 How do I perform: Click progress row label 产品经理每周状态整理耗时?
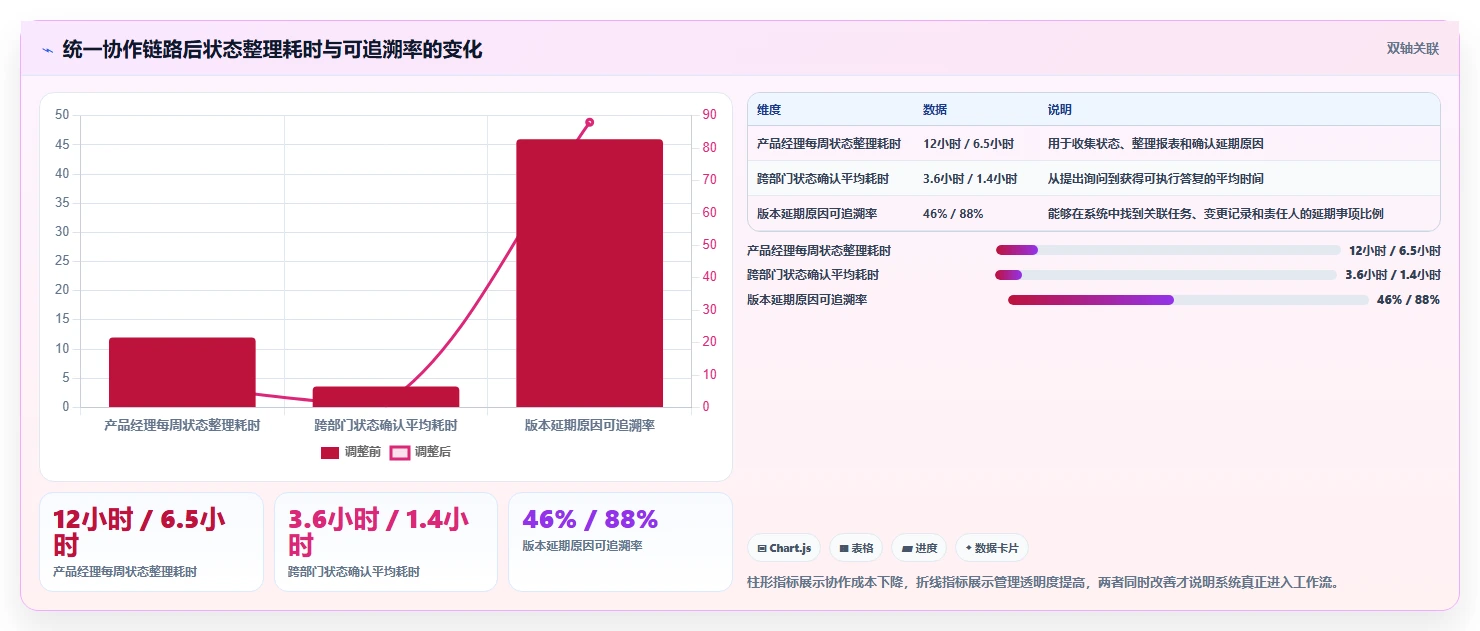[819, 250]
